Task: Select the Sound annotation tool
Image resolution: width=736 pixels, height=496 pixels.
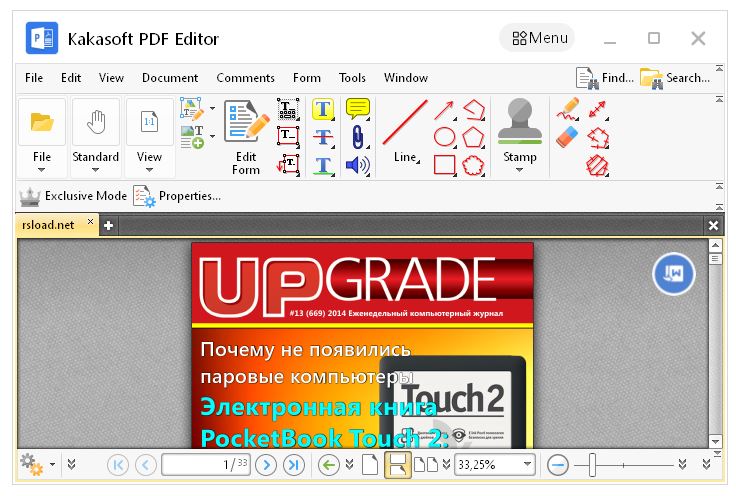Action: point(358,165)
